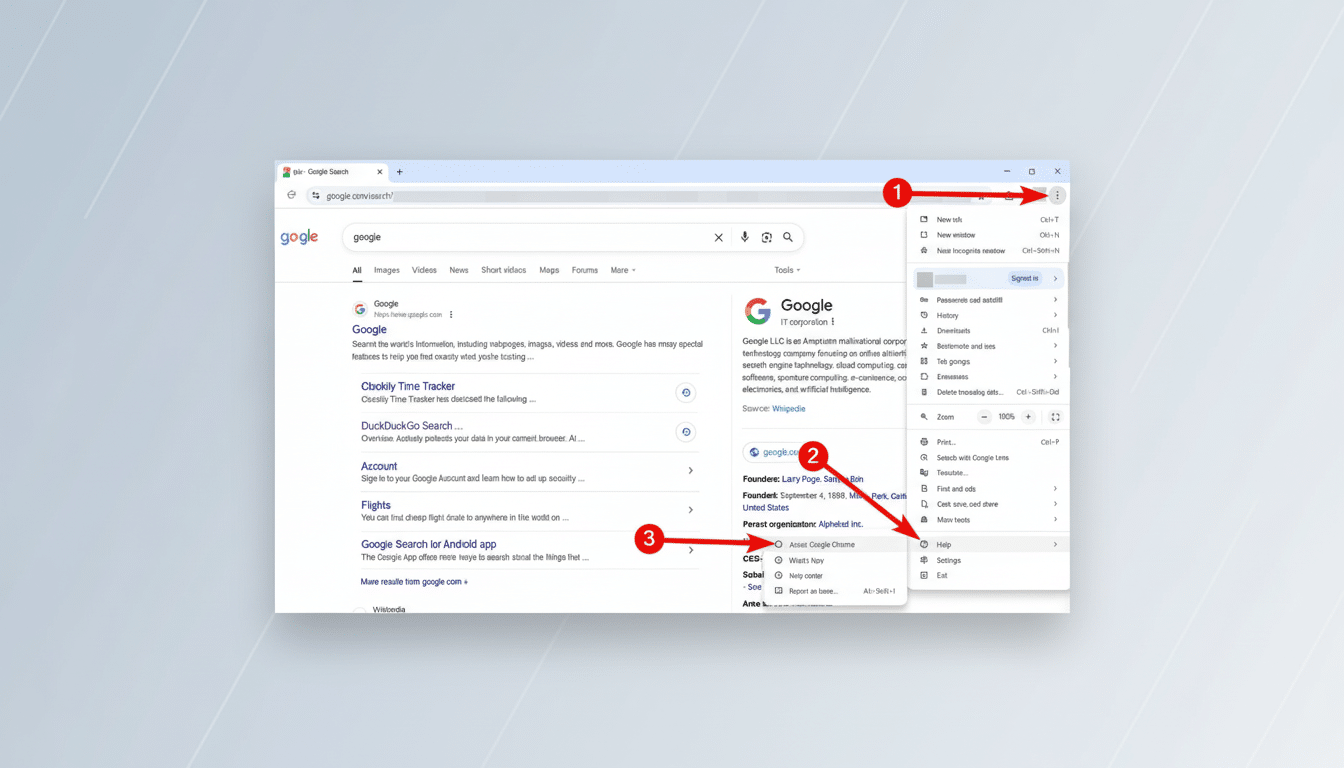Image resolution: width=1344 pixels, height=768 pixels.
Task: Click the magnifying glass search icon
Action: 788,237
